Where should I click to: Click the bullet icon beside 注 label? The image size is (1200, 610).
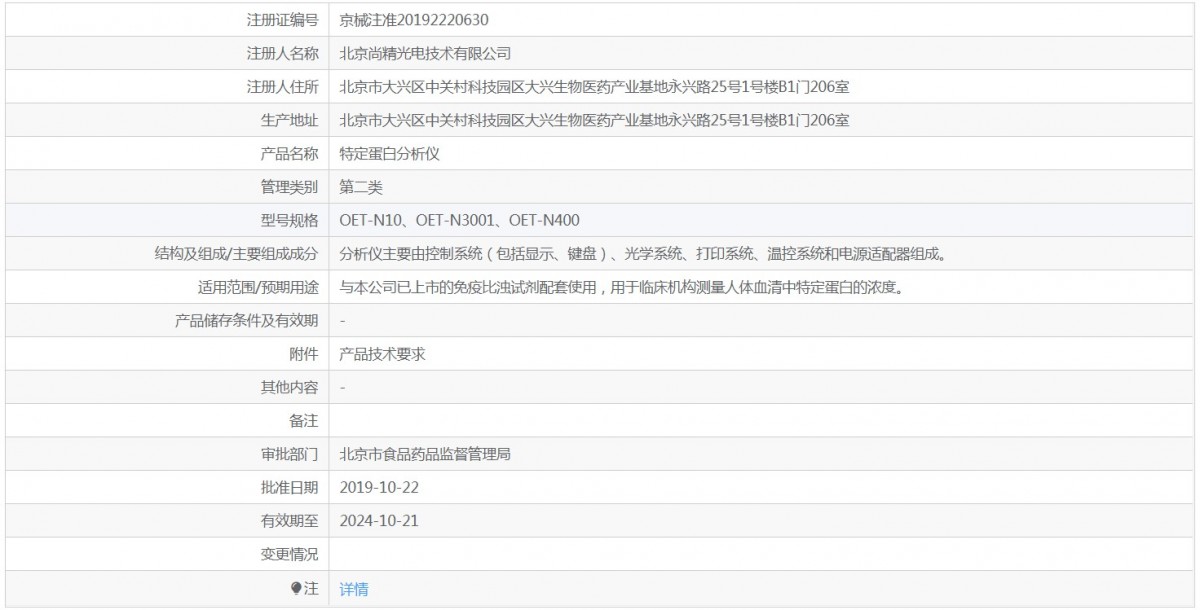[296, 589]
